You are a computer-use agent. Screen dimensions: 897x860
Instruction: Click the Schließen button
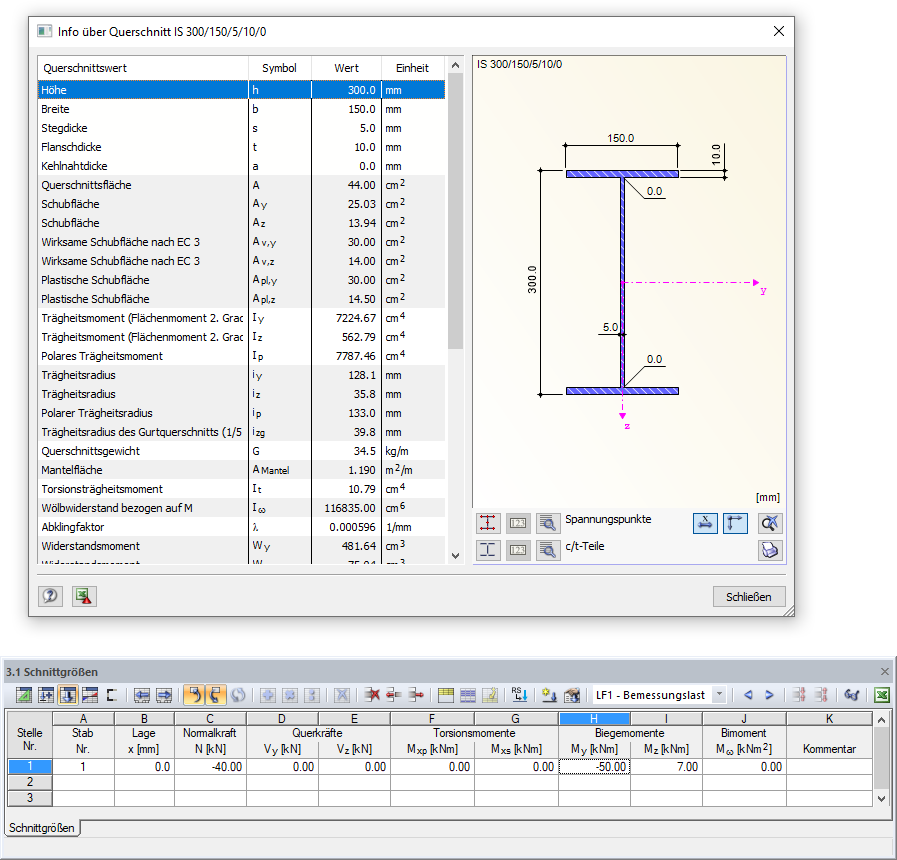click(749, 597)
